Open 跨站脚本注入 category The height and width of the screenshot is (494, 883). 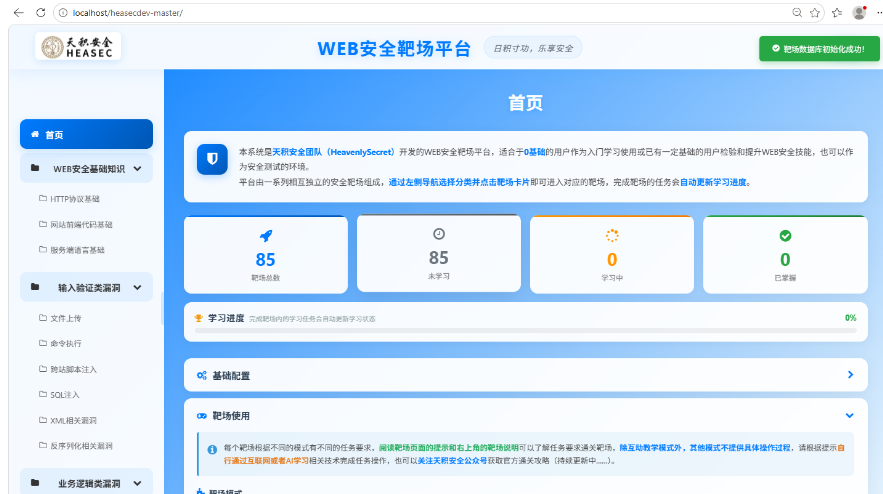(73, 370)
